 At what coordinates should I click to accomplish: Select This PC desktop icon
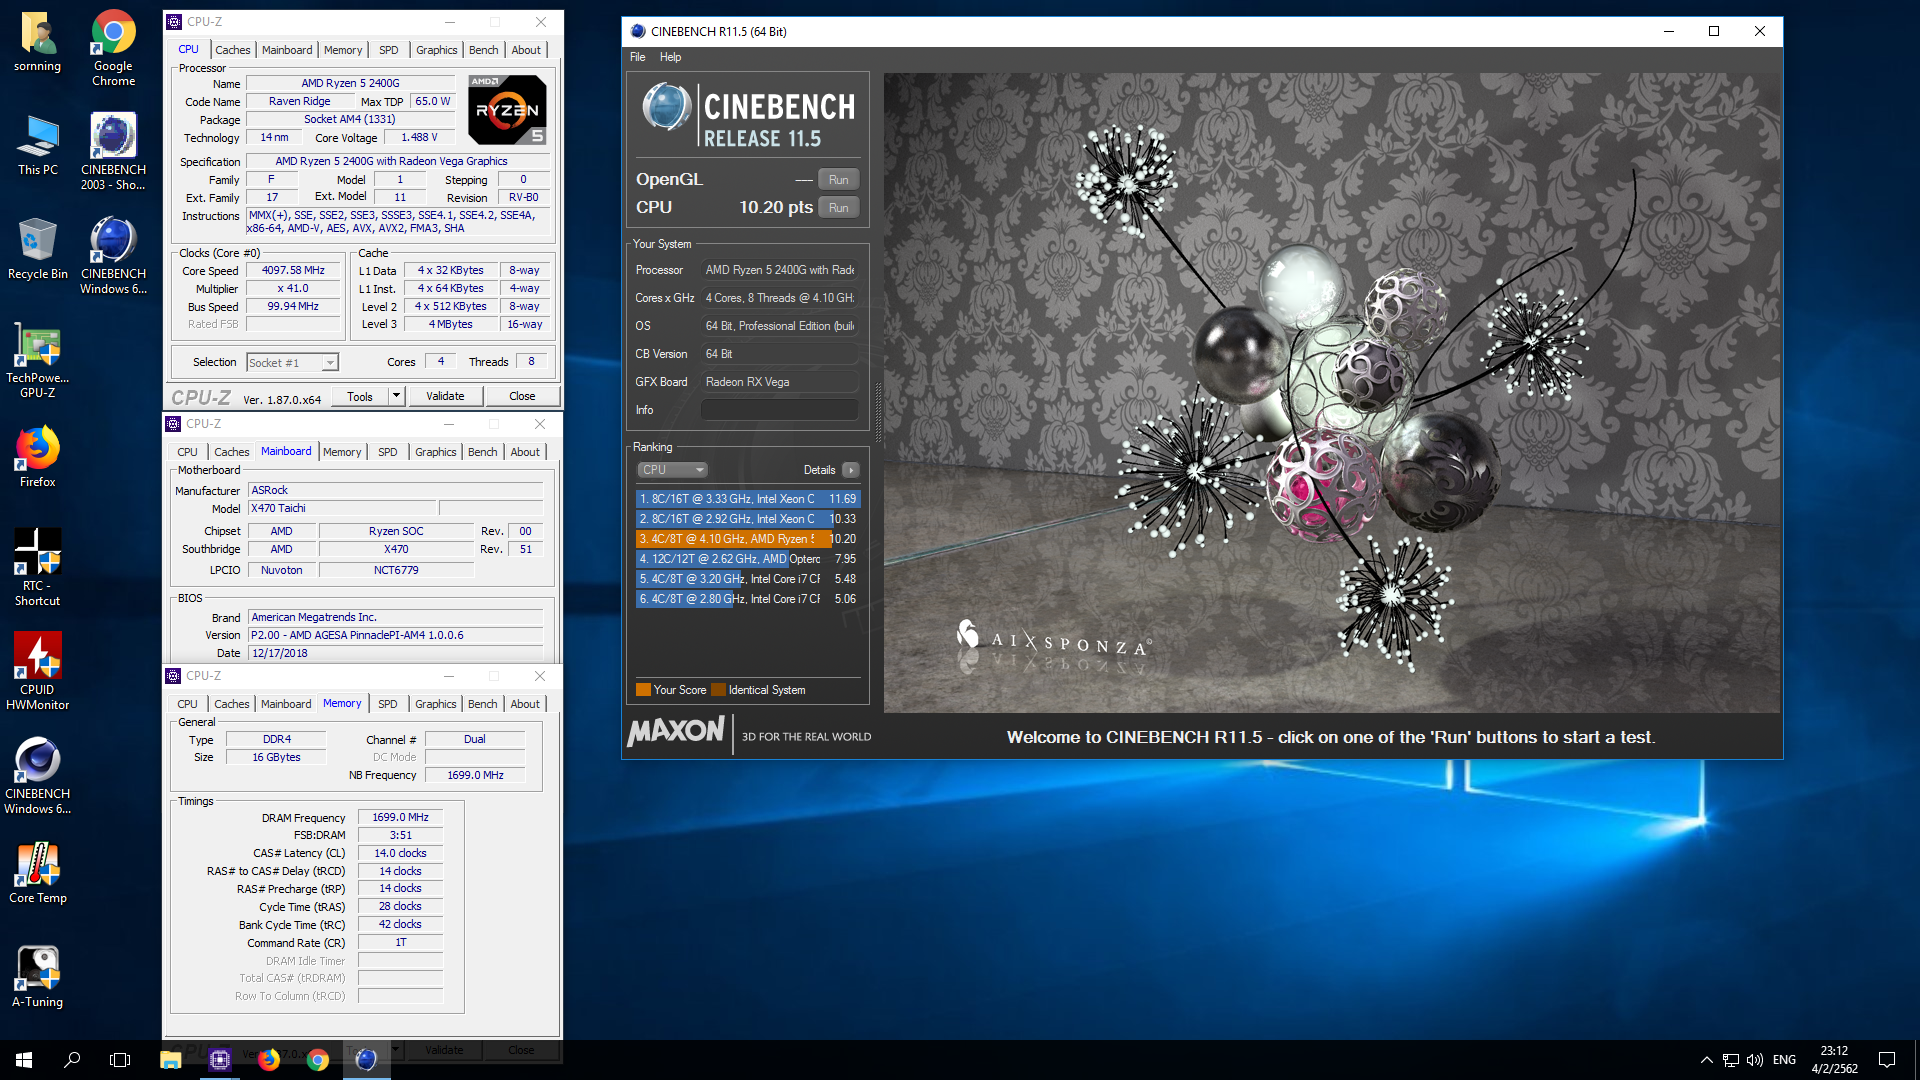pyautogui.click(x=38, y=146)
